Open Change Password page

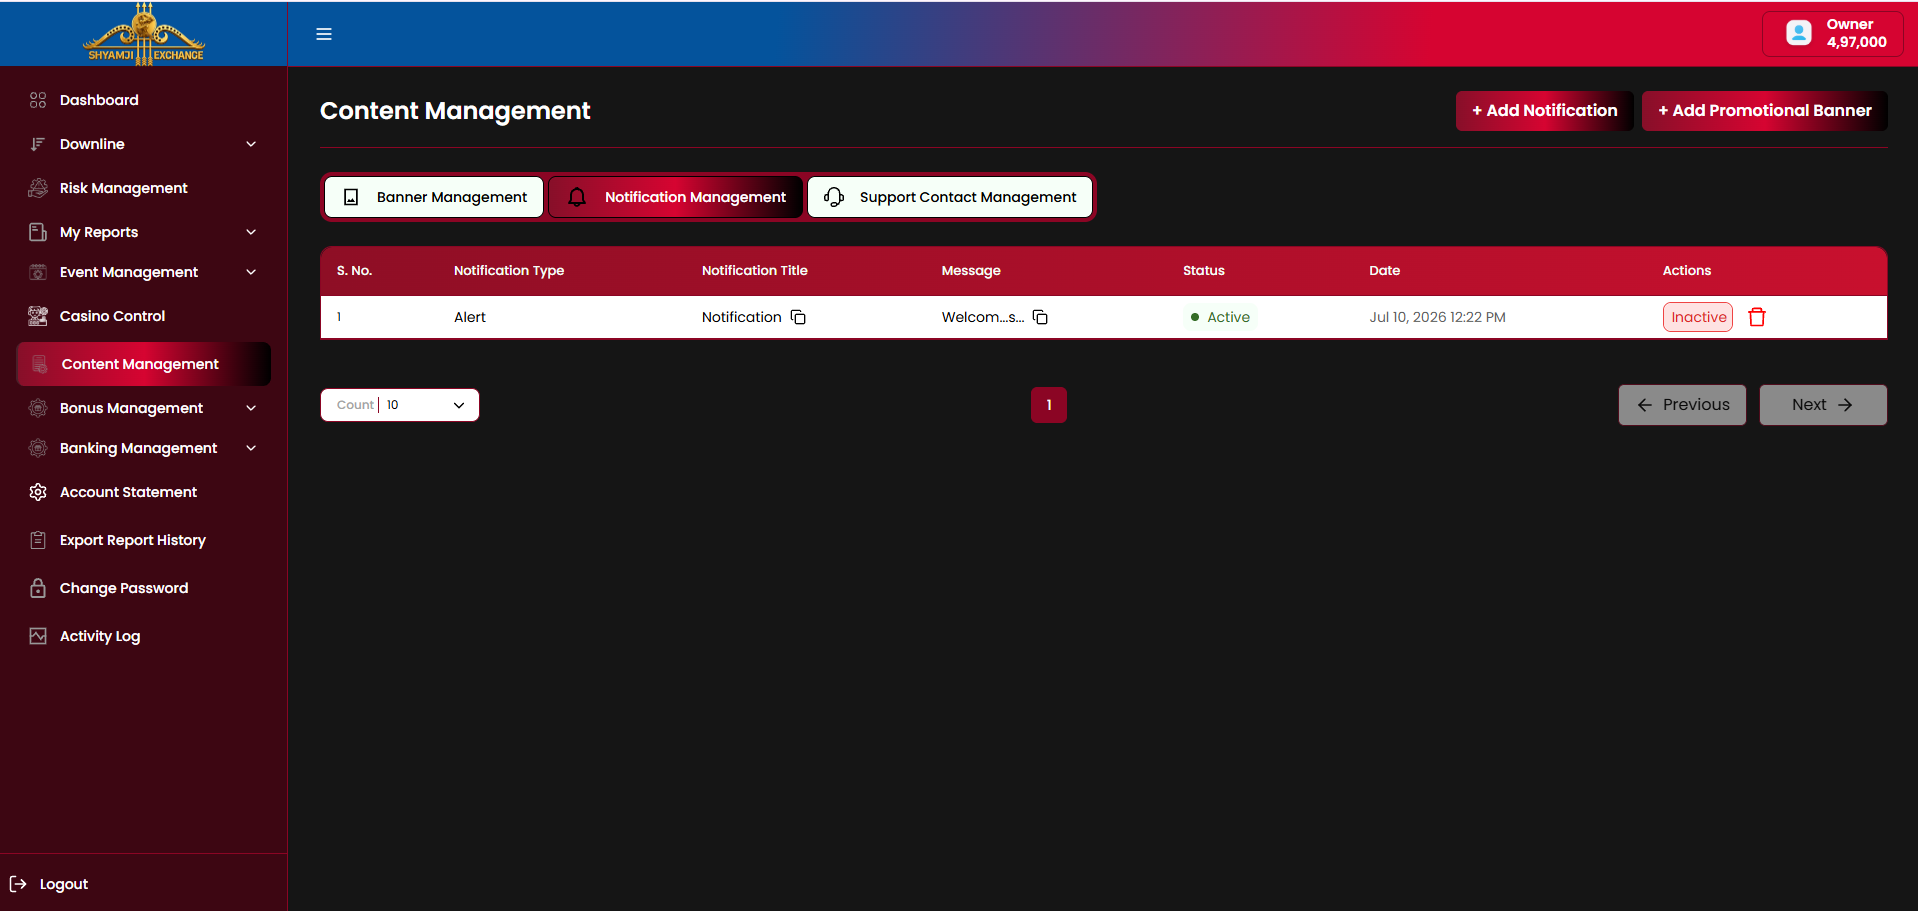coord(123,588)
